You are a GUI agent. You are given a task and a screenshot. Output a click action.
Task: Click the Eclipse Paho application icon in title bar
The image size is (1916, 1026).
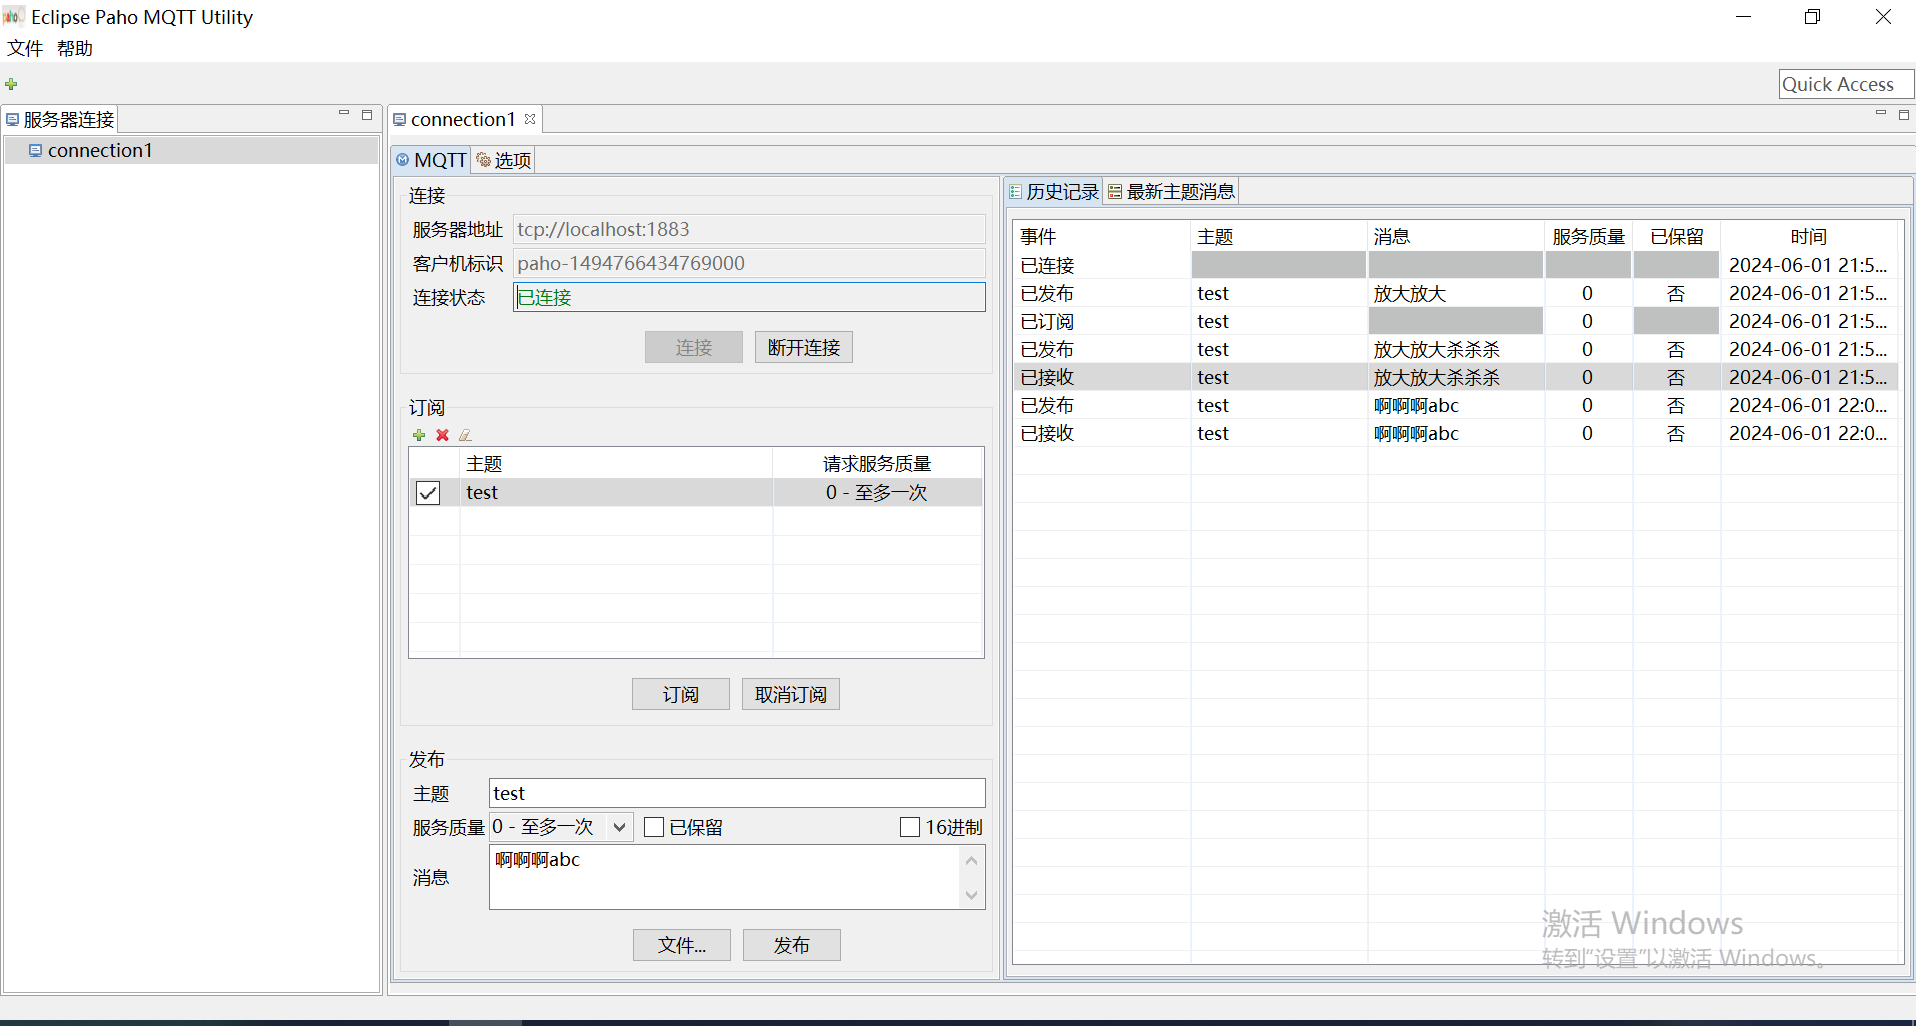pyautogui.click(x=13, y=16)
